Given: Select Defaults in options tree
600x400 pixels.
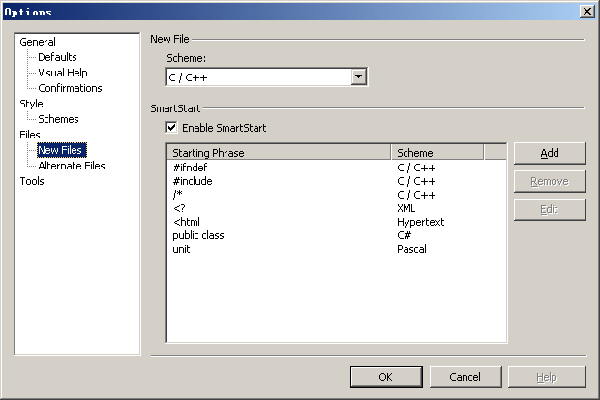Looking at the screenshot, I should point(57,57).
